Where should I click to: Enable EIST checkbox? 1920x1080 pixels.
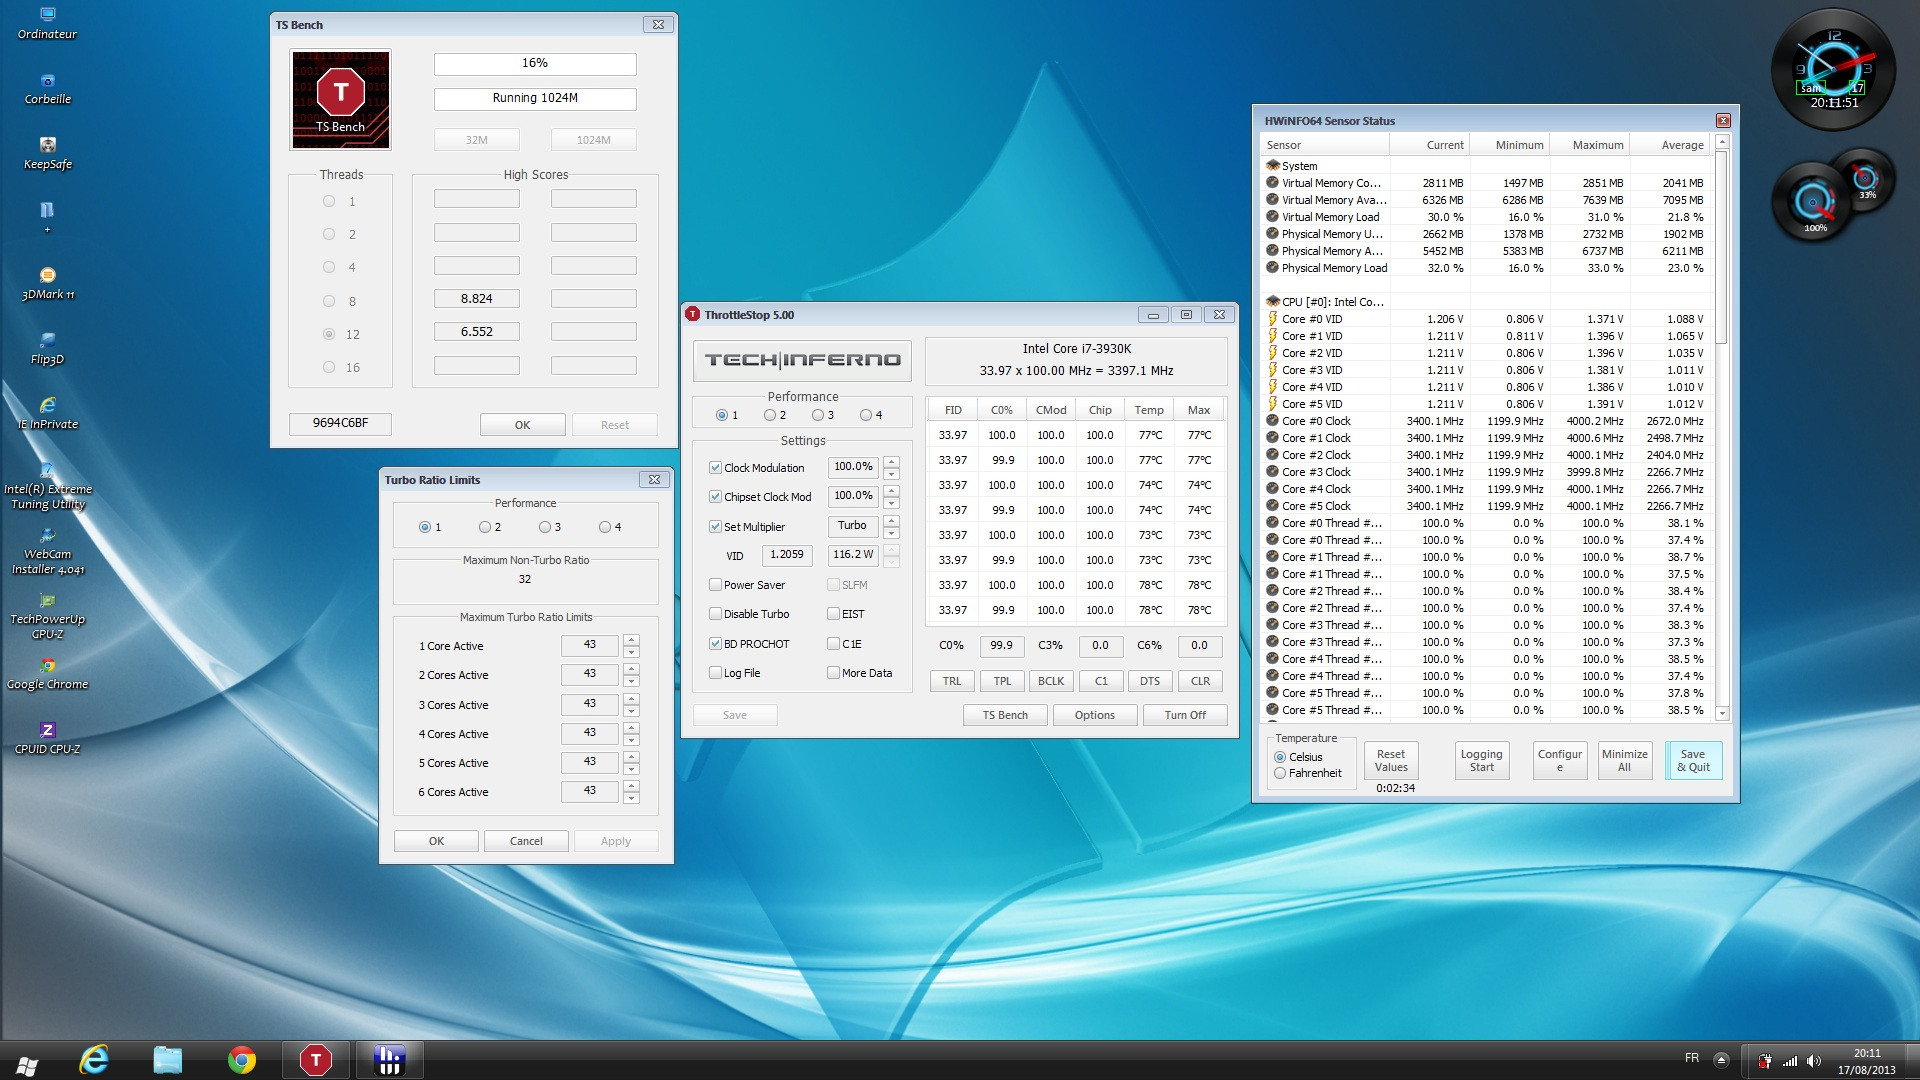tap(833, 614)
